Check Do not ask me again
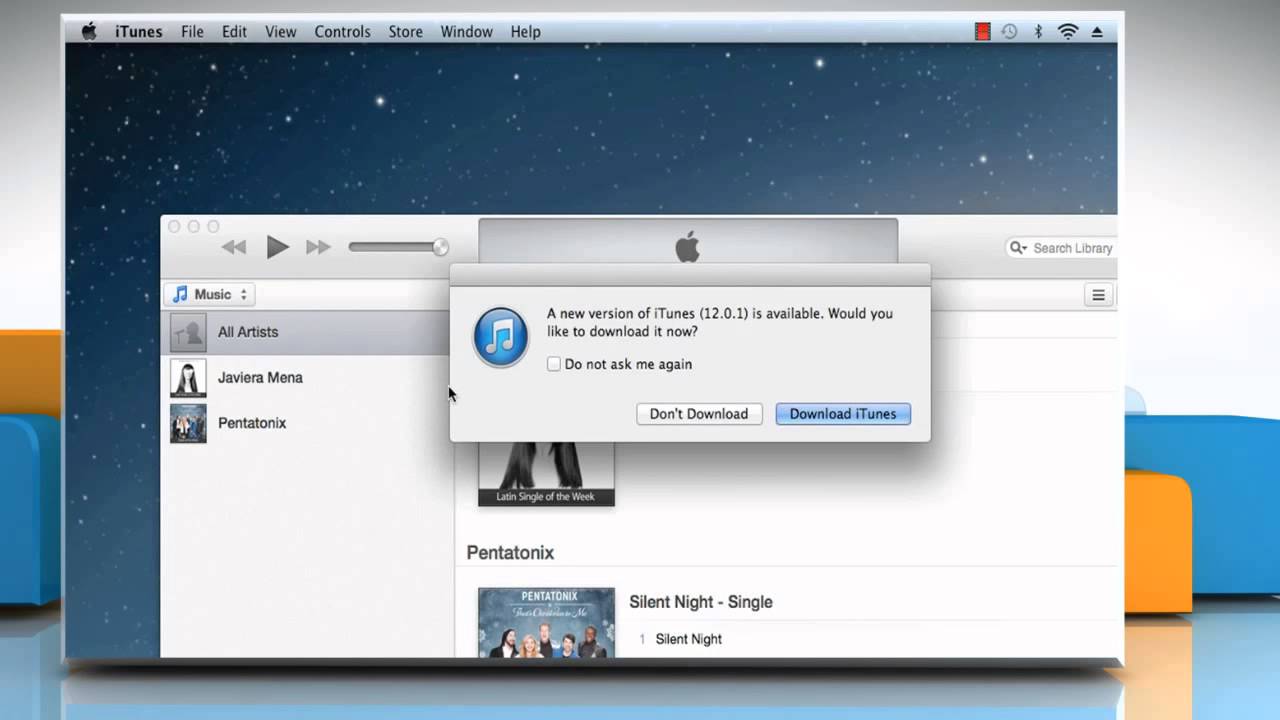Viewport: 1280px width, 720px height. click(x=553, y=364)
